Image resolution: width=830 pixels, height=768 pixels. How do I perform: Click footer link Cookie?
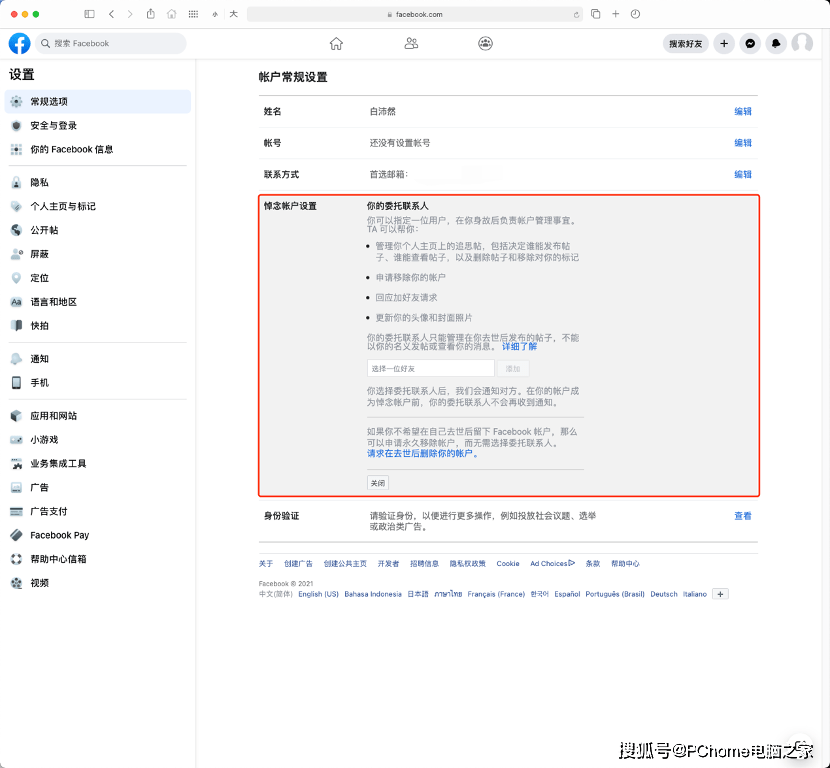(x=508, y=564)
